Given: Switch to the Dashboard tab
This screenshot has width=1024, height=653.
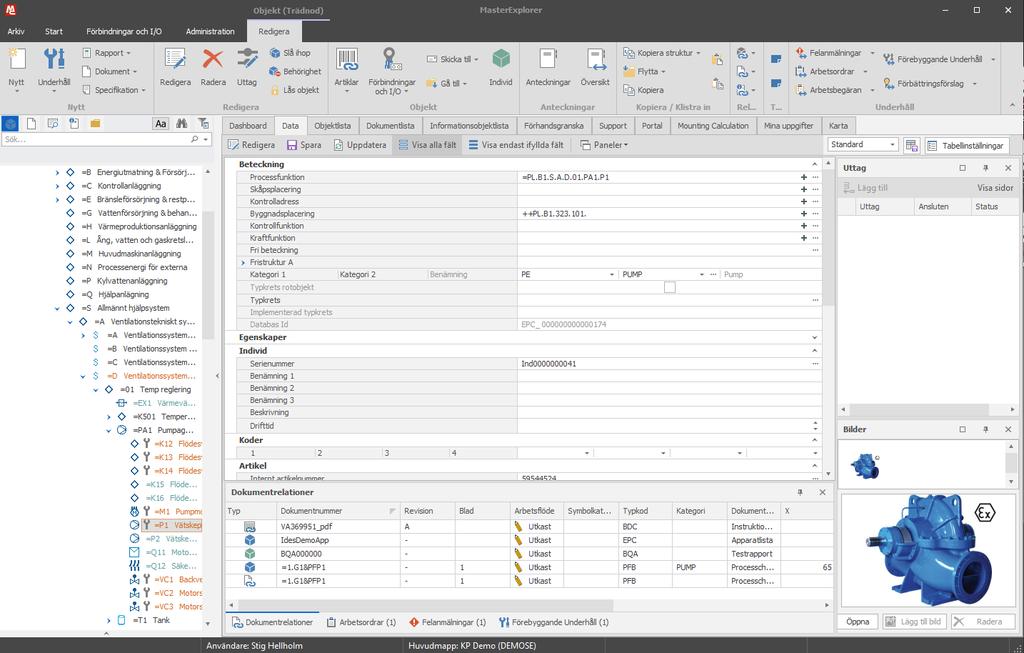Looking at the screenshot, I should coord(248,126).
